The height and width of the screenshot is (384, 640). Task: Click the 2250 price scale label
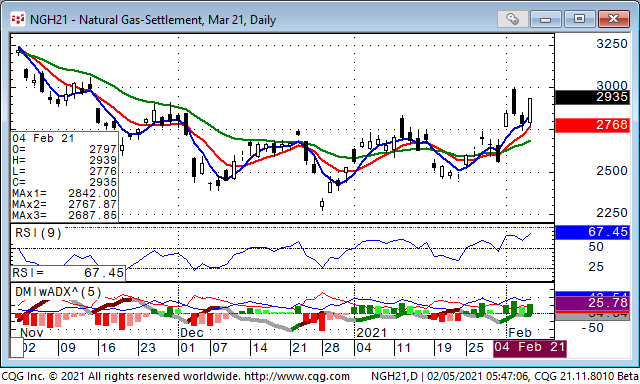612,213
